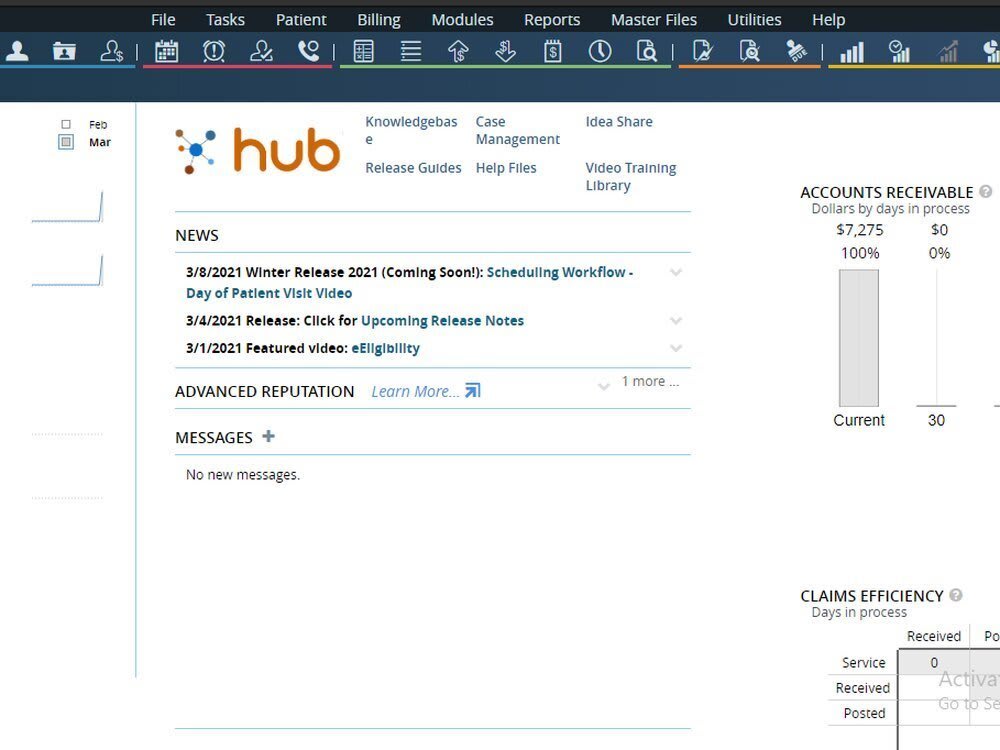Click the phone call icon
The width and height of the screenshot is (1000, 750).
[x=309, y=51]
